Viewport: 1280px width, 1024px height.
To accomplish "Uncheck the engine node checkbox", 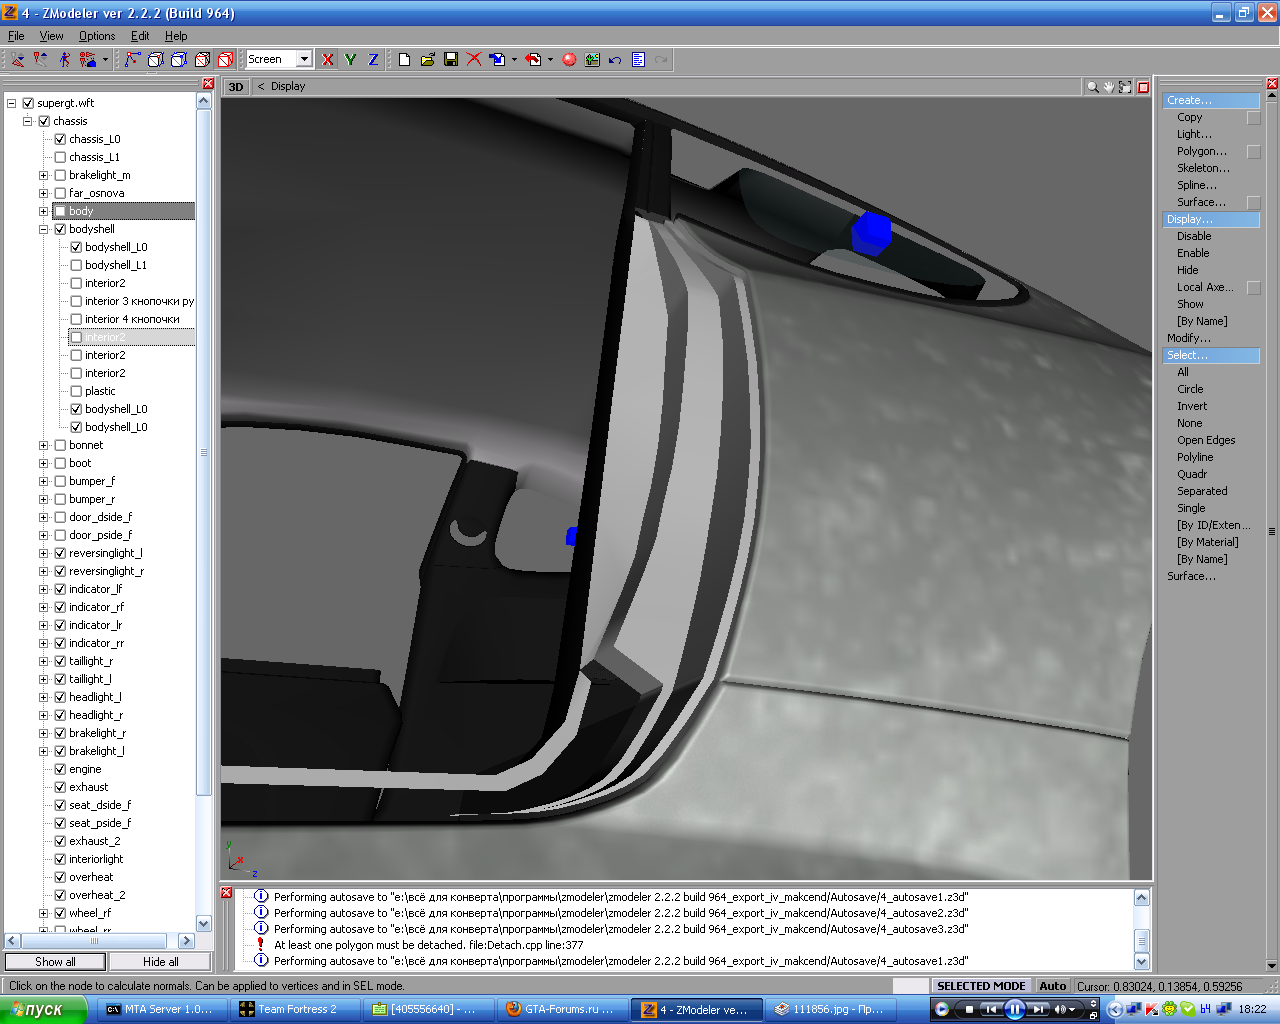I will [60, 769].
